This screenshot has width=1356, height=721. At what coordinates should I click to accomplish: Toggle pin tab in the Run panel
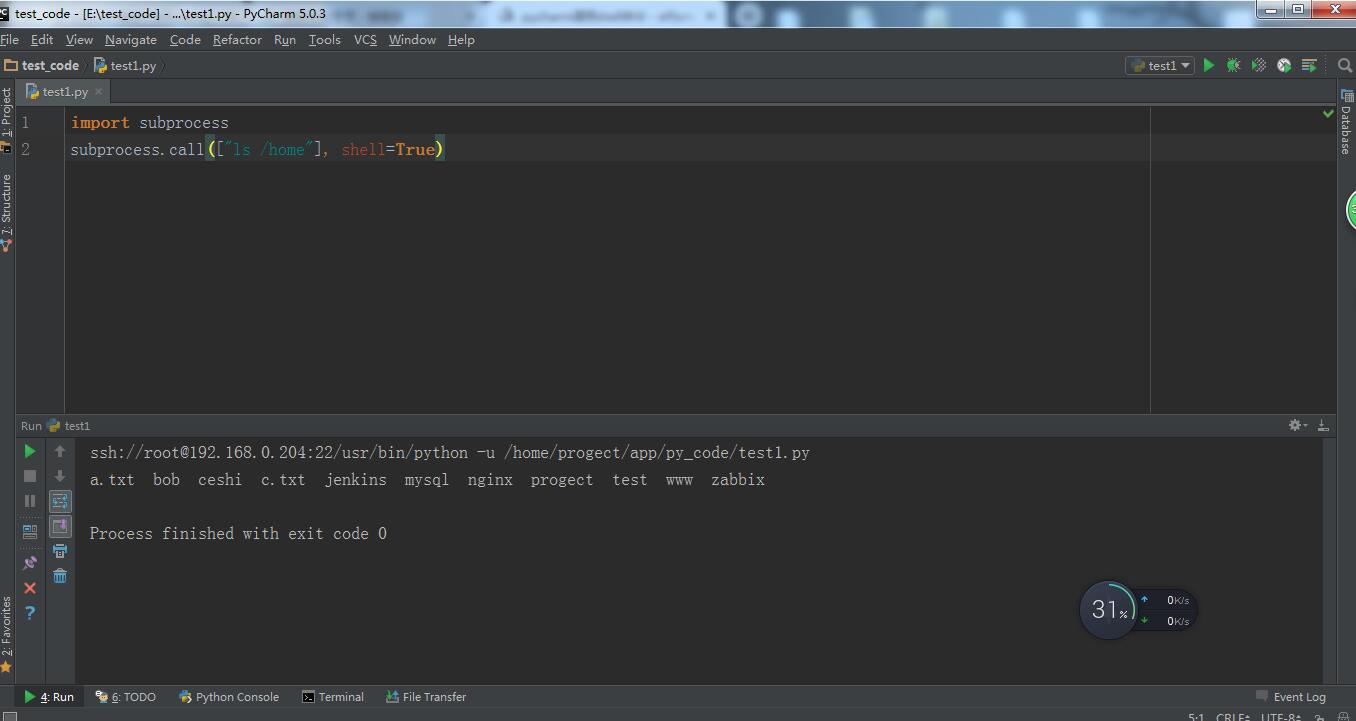click(x=30, y=563)
